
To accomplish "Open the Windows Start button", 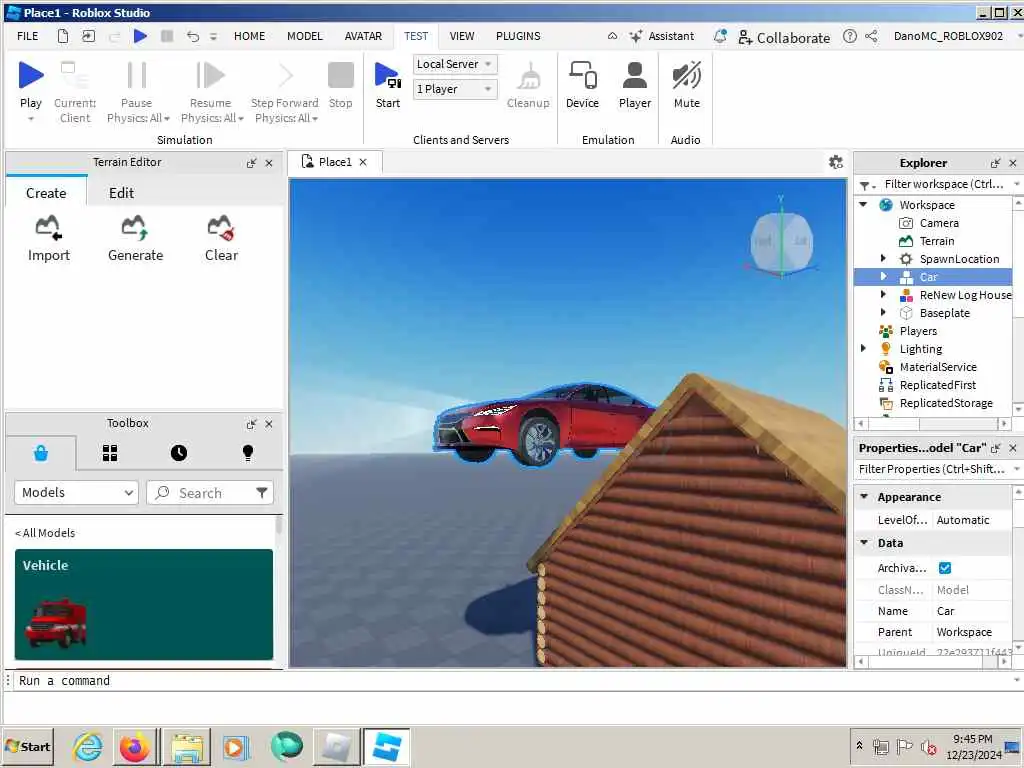I will pos(28,746).
